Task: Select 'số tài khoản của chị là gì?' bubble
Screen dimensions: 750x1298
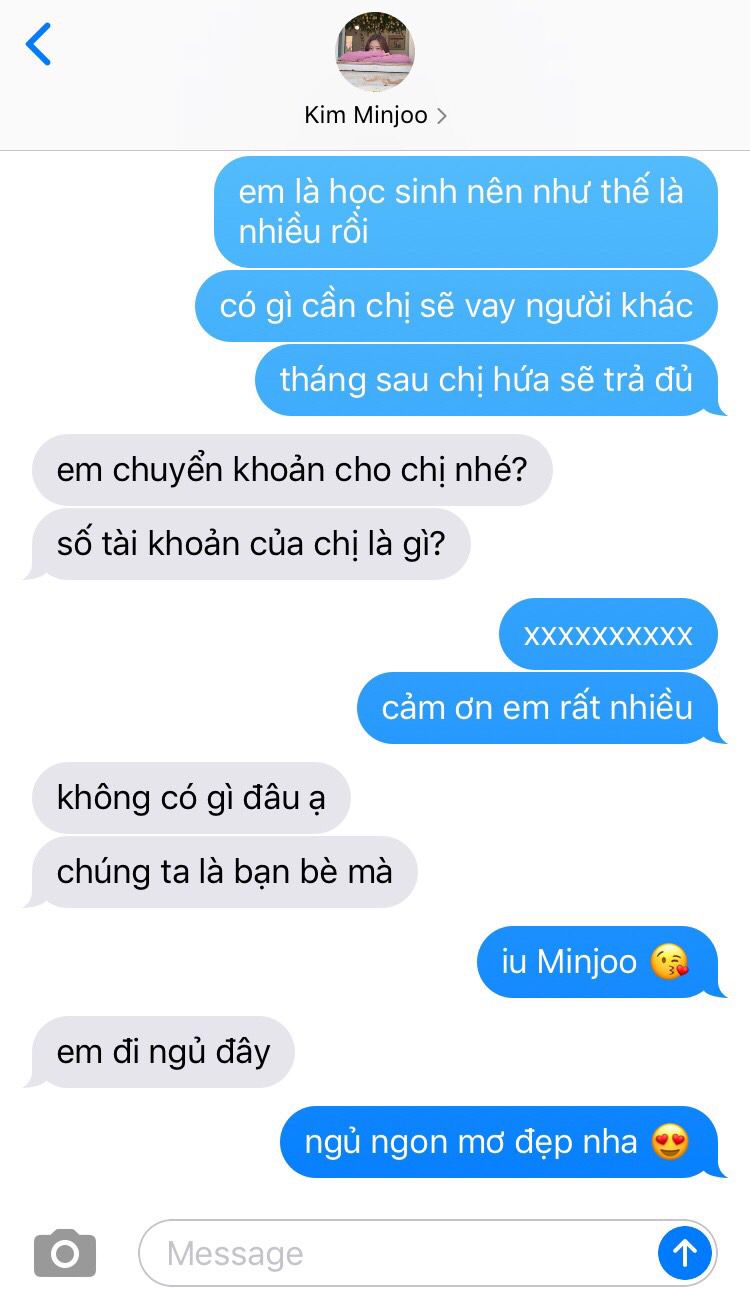Action: [x=250, y=544]
